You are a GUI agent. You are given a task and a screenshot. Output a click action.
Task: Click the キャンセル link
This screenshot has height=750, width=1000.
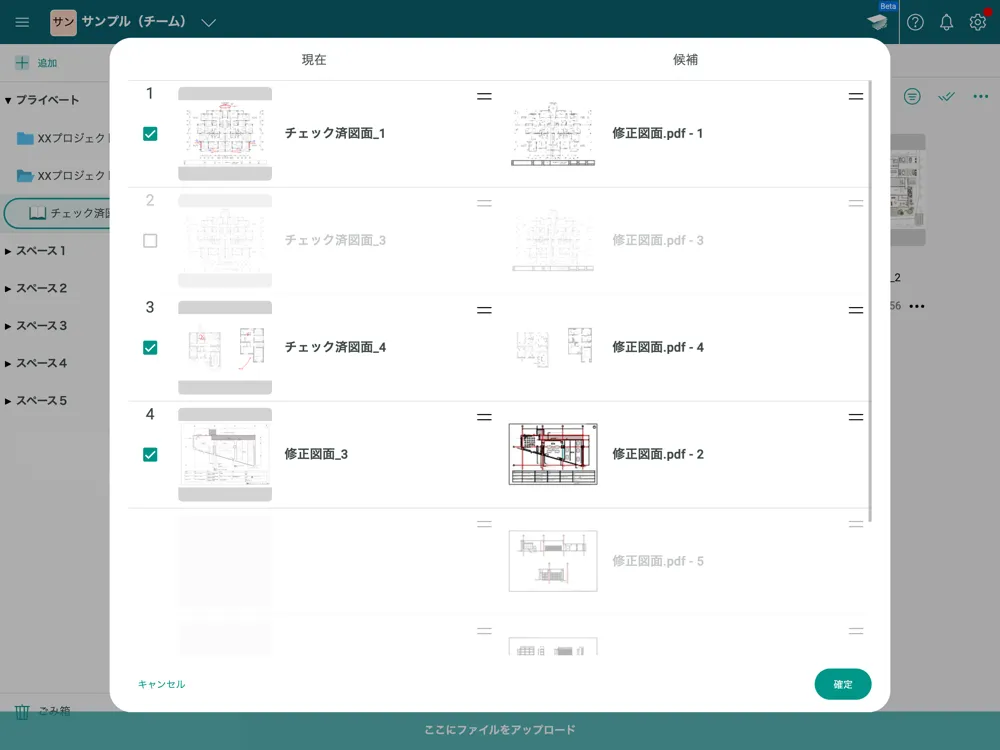[161, 684]
